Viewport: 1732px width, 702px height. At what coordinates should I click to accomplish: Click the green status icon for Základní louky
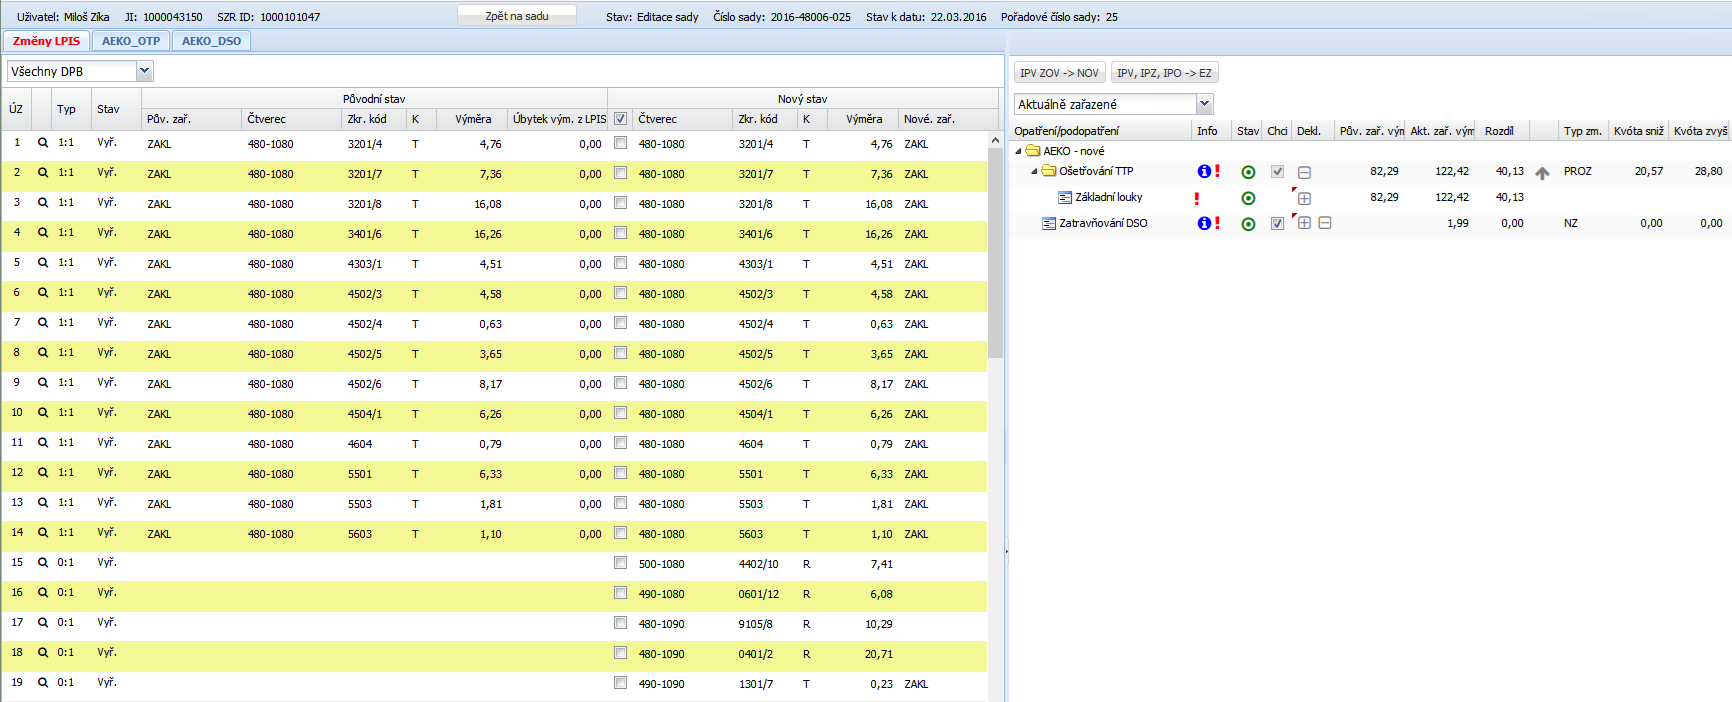pyautogui.click(x=1248, y=198)
